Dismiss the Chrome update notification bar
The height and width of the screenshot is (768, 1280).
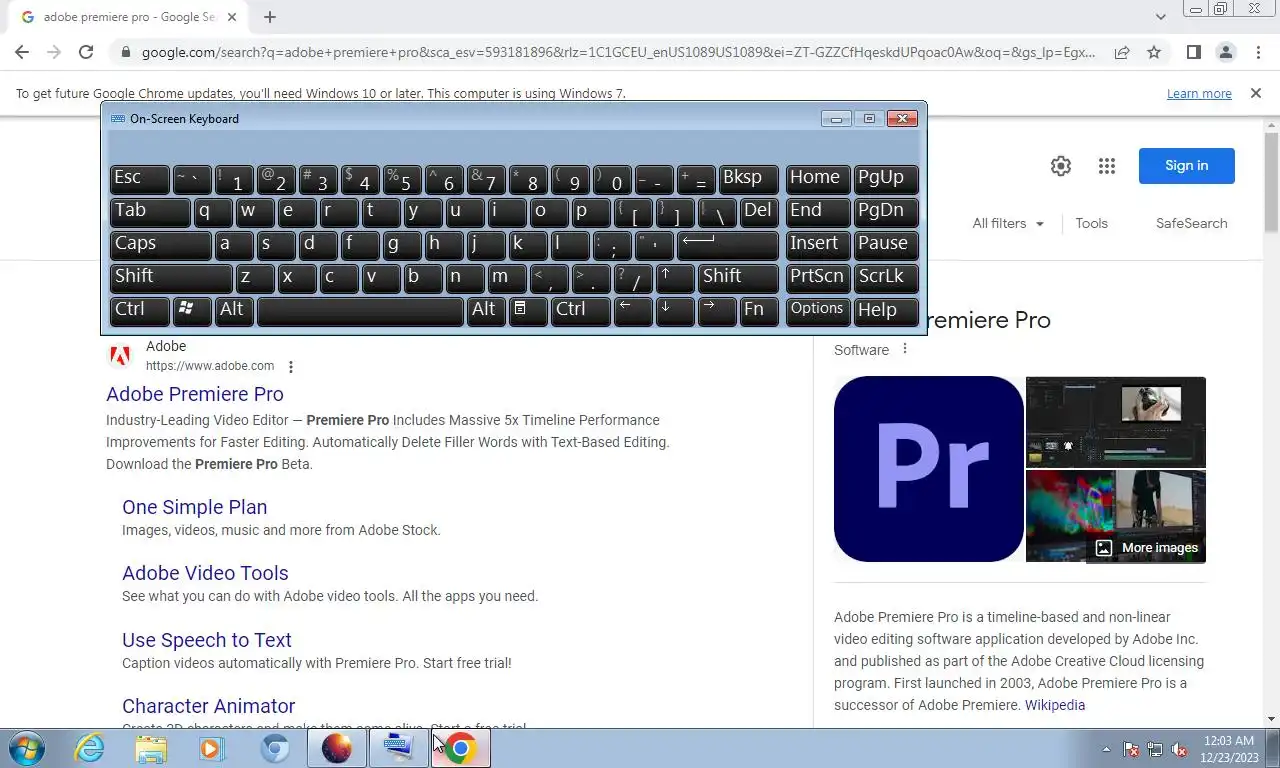pos(1256,93)
